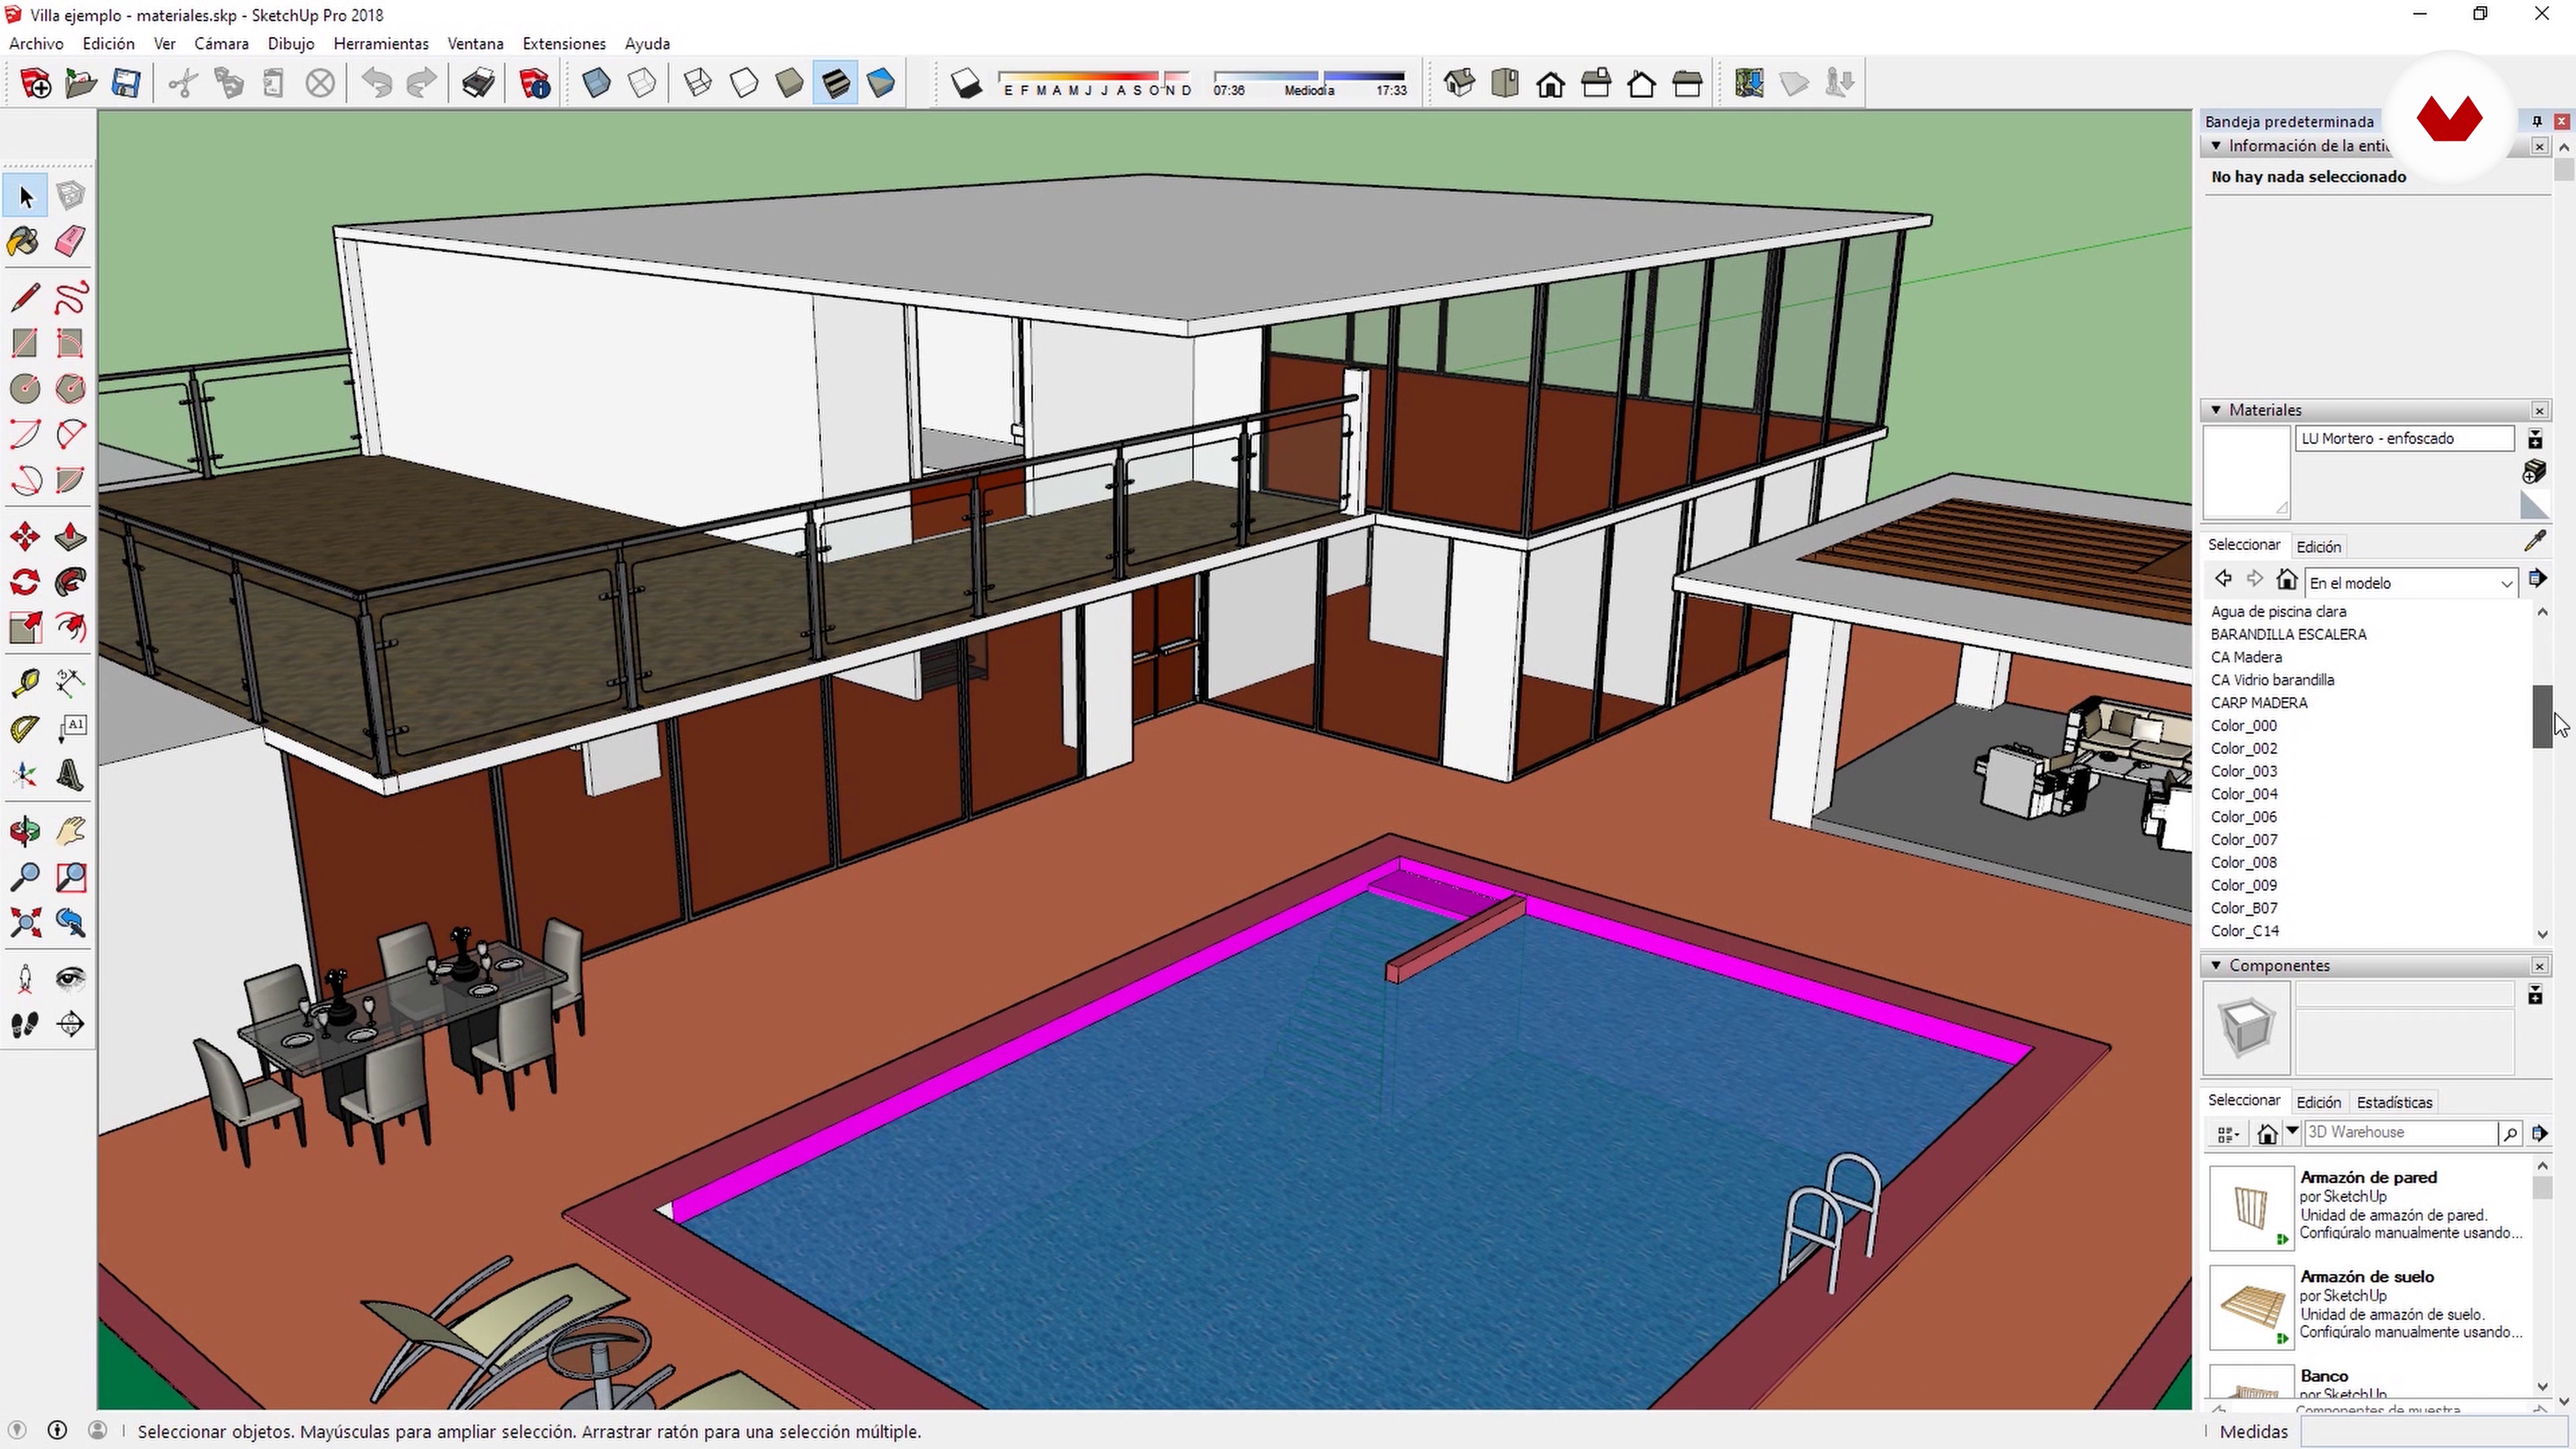2576x1449 pixels.
Task: Activate the Move tool
Action: tap(24, 537)
